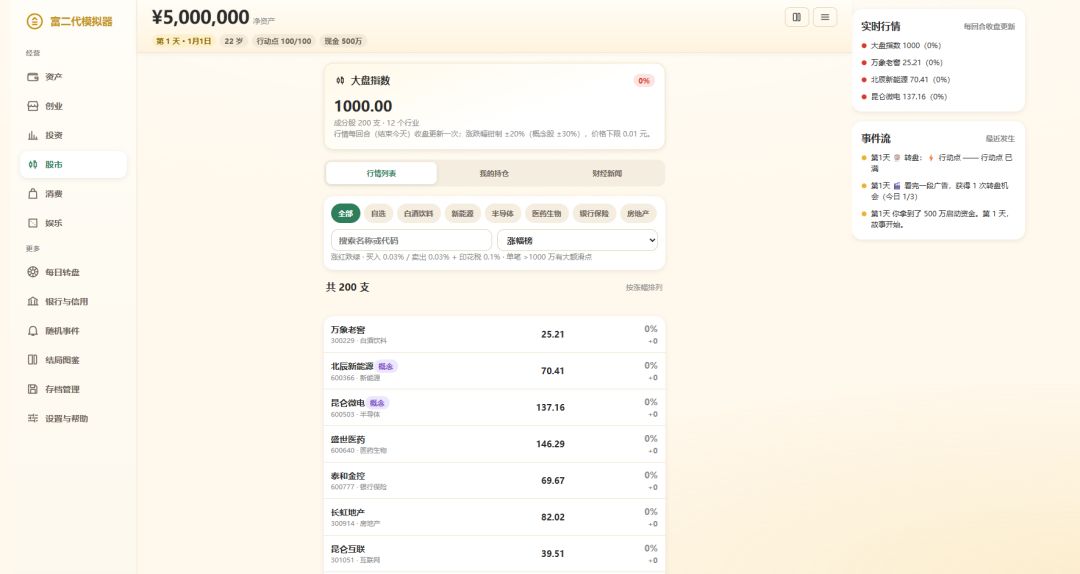Image resolution: width=1080 pixels, height=574 pixels.
Task: Open 娱乐 via its square icon
Action: coord(32,223)
